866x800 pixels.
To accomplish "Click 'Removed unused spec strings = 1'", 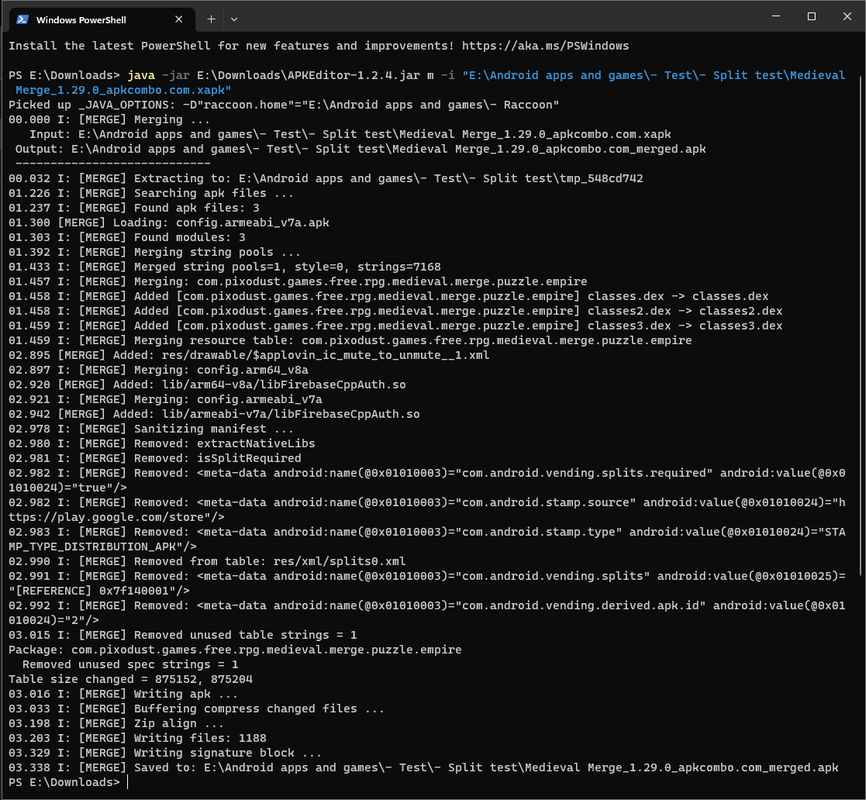I will click(130, 665).
